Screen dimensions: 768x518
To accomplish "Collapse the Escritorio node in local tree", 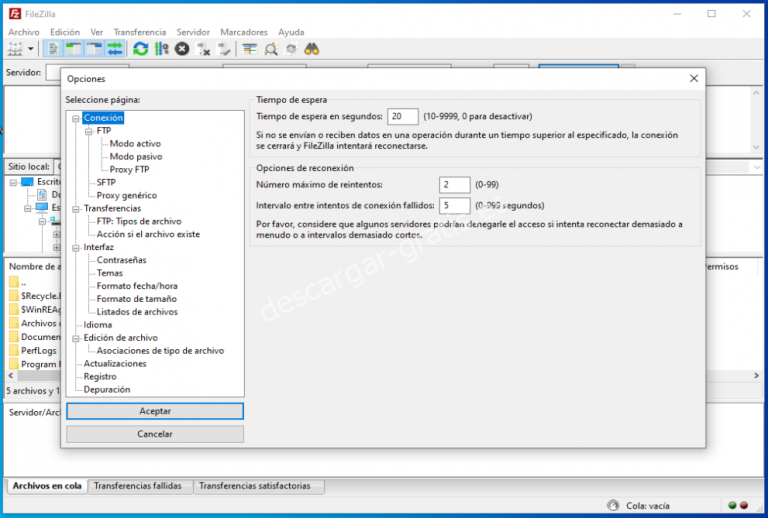I will point(14,182).
